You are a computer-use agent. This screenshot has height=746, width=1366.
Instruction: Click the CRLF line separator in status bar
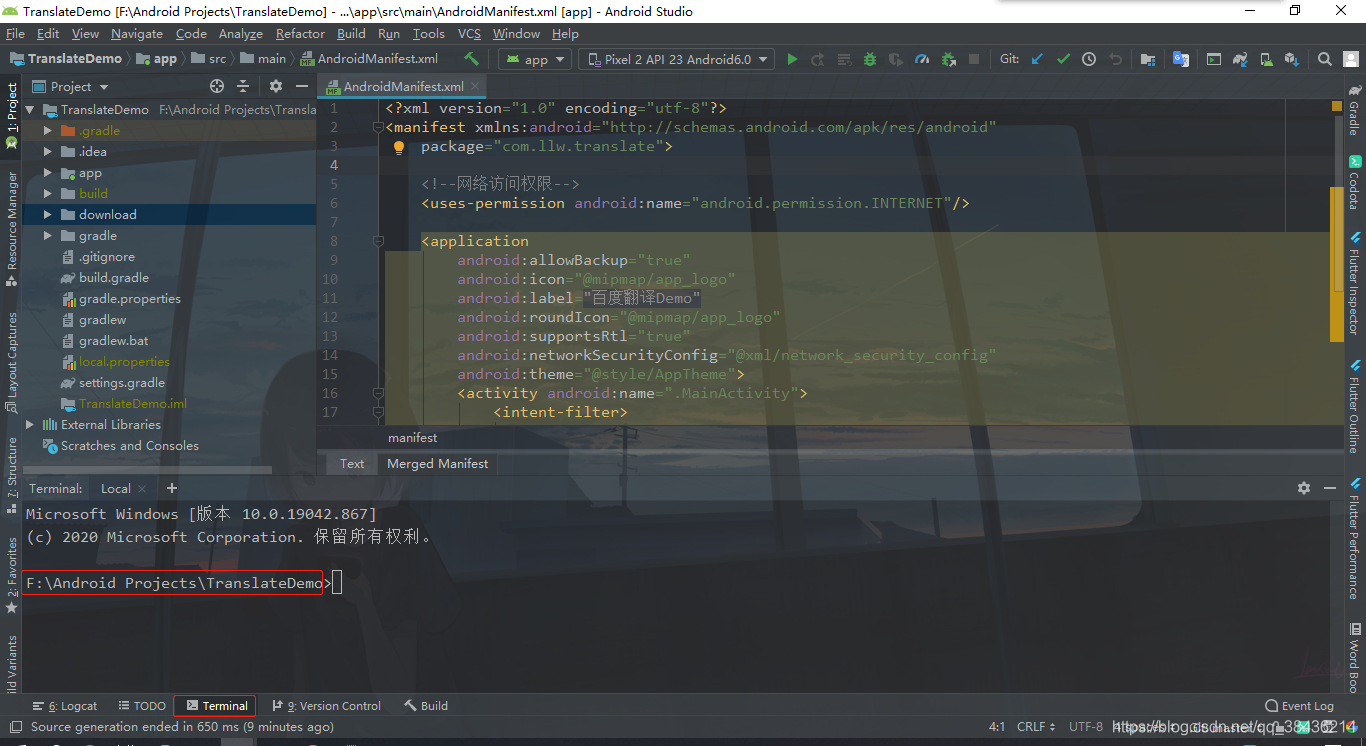click(x=1037, y=727)
